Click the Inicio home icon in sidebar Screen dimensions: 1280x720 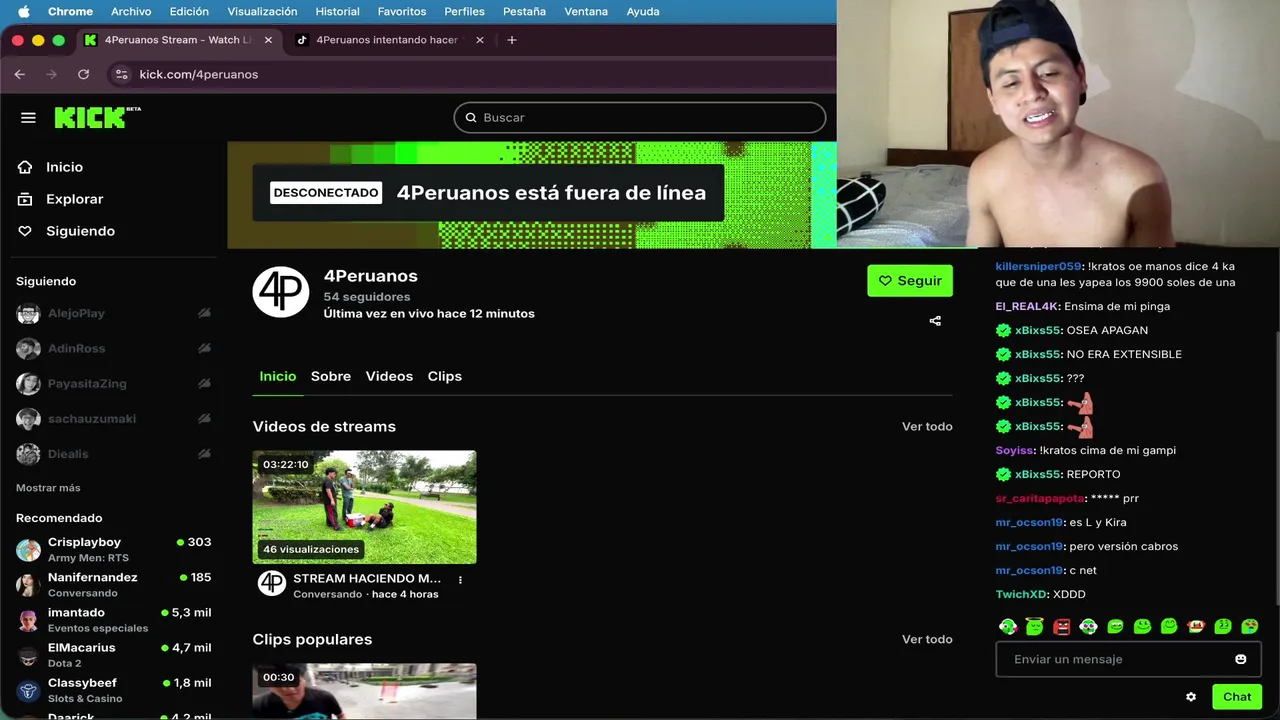pos(25,167)
